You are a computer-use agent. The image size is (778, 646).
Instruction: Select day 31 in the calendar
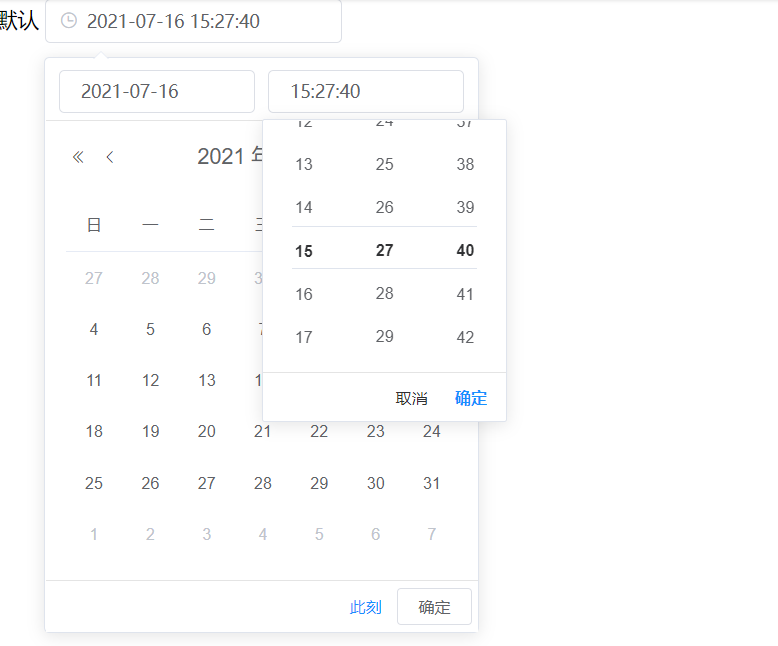tap(431, 483)
